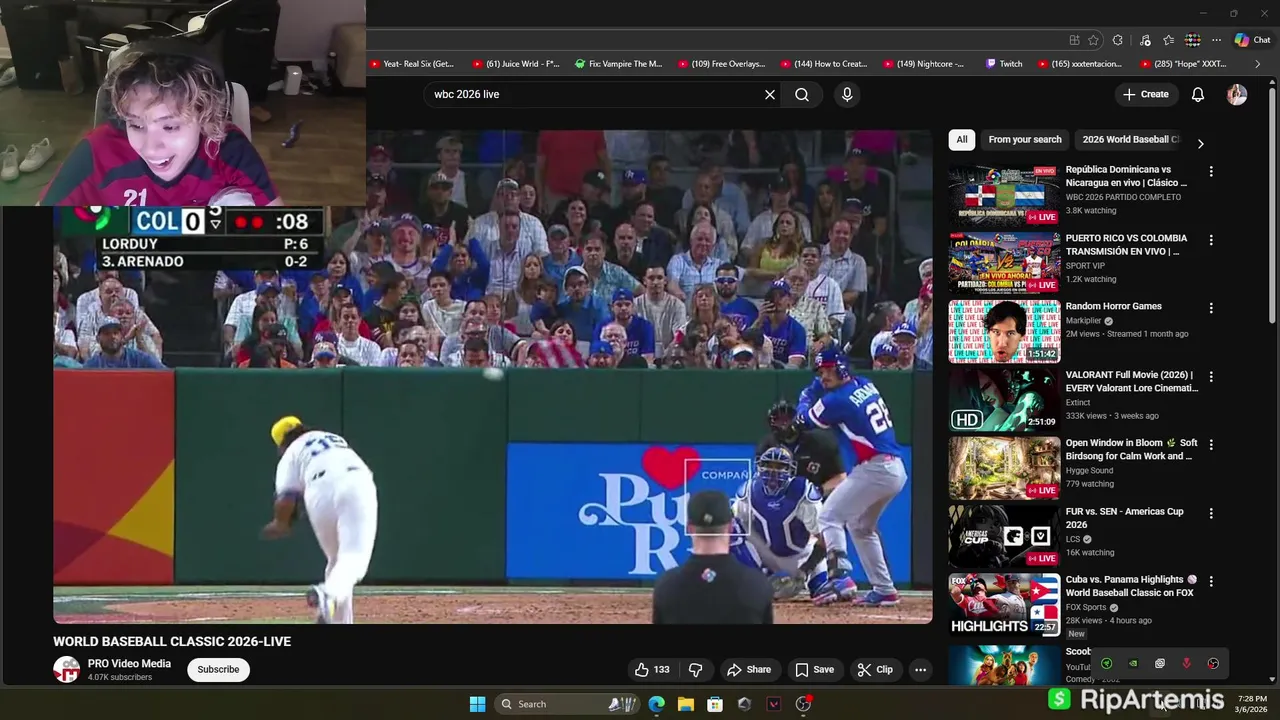Image resolution: width=1280 pixels, height=720 pixels.
Task: Open the Fix: Vampire The M... bookmark
Action: [619, 64]
